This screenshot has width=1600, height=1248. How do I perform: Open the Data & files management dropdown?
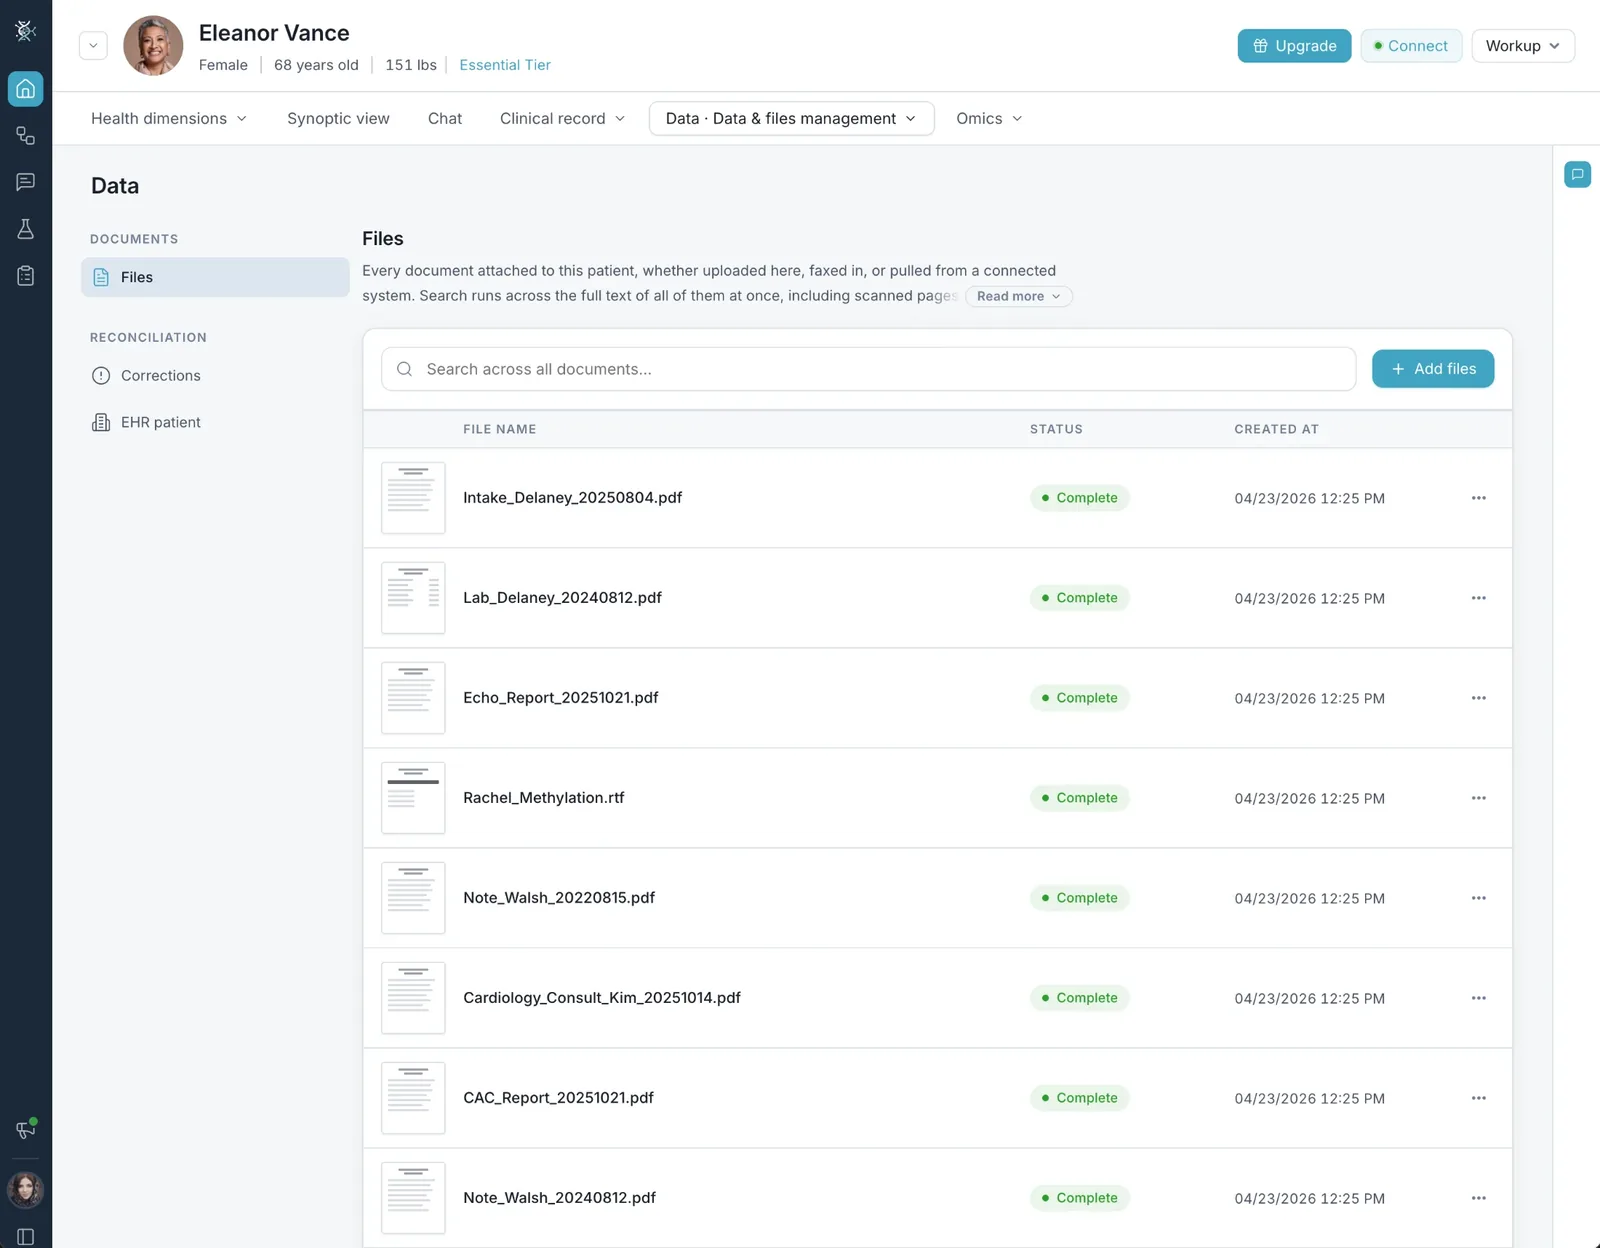tap(791, 118)
